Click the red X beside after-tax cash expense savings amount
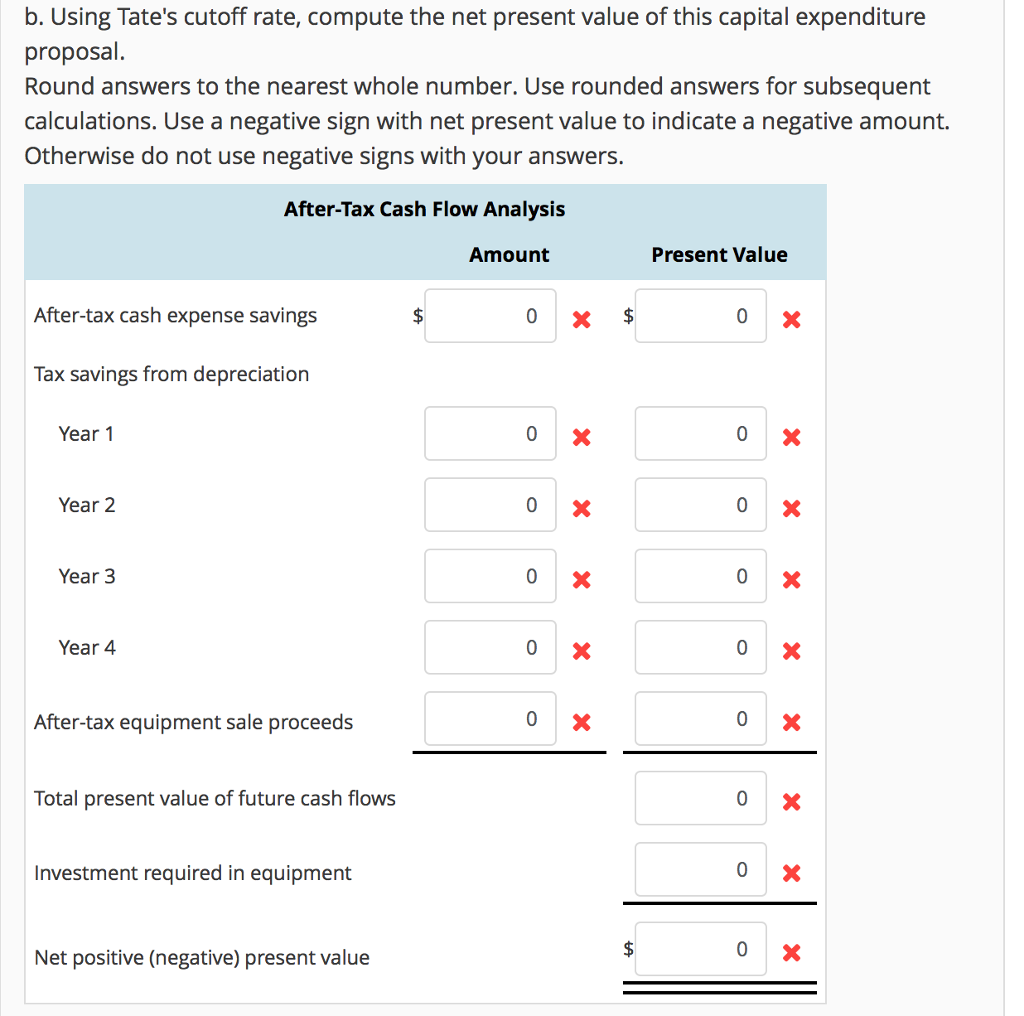The image size is (1024, 1016). pos(581,316)
